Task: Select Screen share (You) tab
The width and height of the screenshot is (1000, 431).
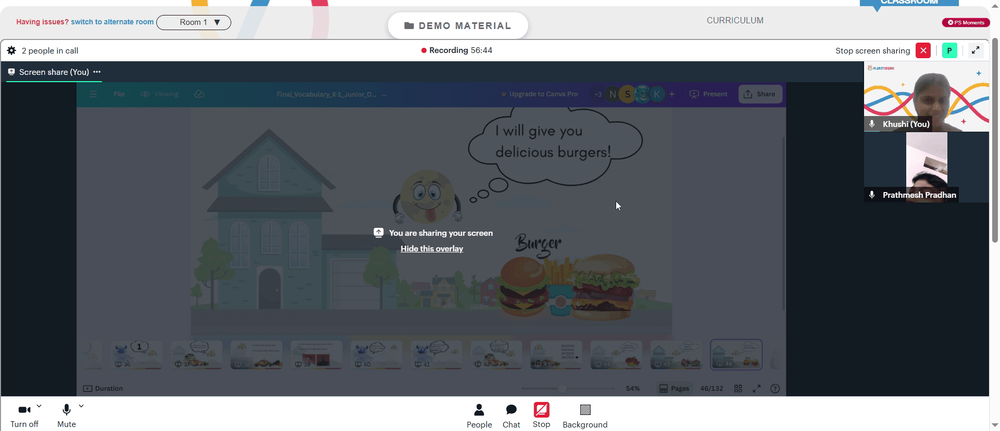Action: (54, 72)
